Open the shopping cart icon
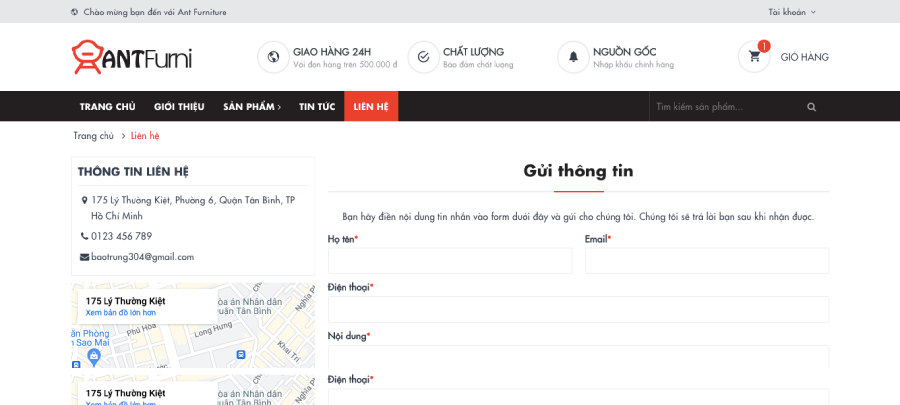 [x=754, y=57]
